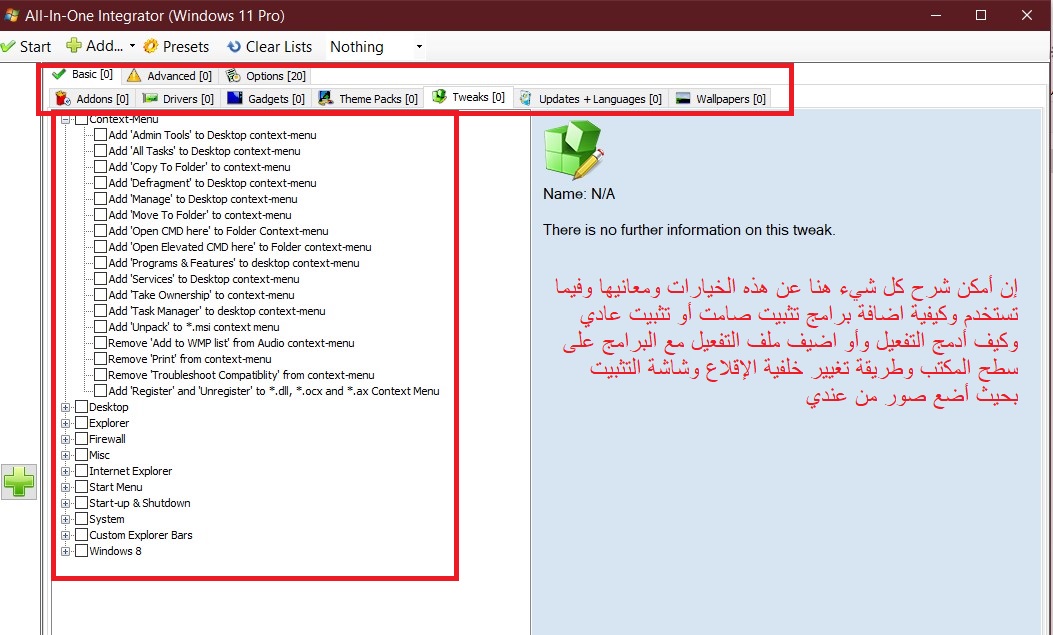Open the Updates + Languages [0] tab

591,99
